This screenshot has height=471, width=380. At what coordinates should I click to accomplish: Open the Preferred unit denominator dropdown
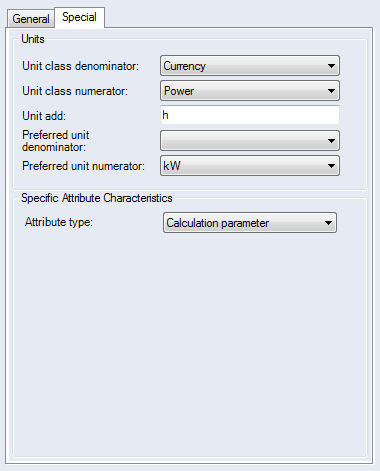click(x=250, y=141)
